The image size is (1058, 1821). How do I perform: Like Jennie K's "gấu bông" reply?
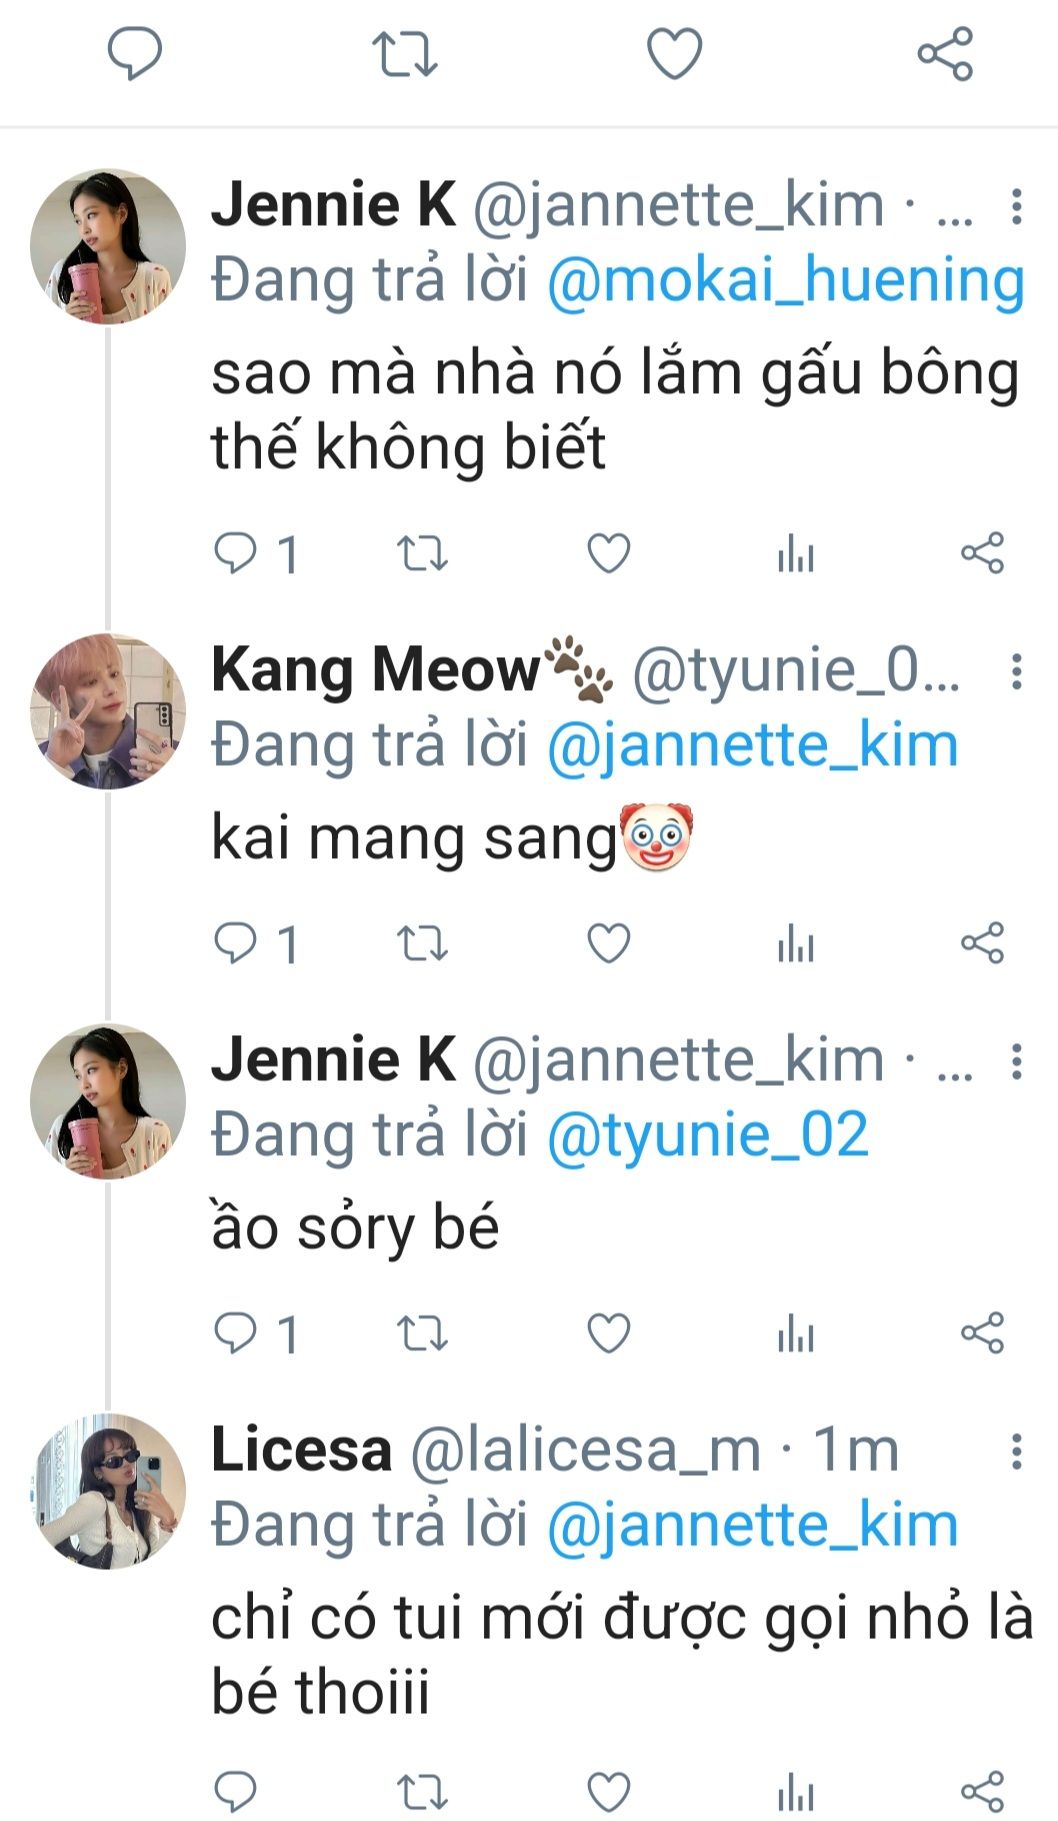pyautogui.click(x=608, y=553)
